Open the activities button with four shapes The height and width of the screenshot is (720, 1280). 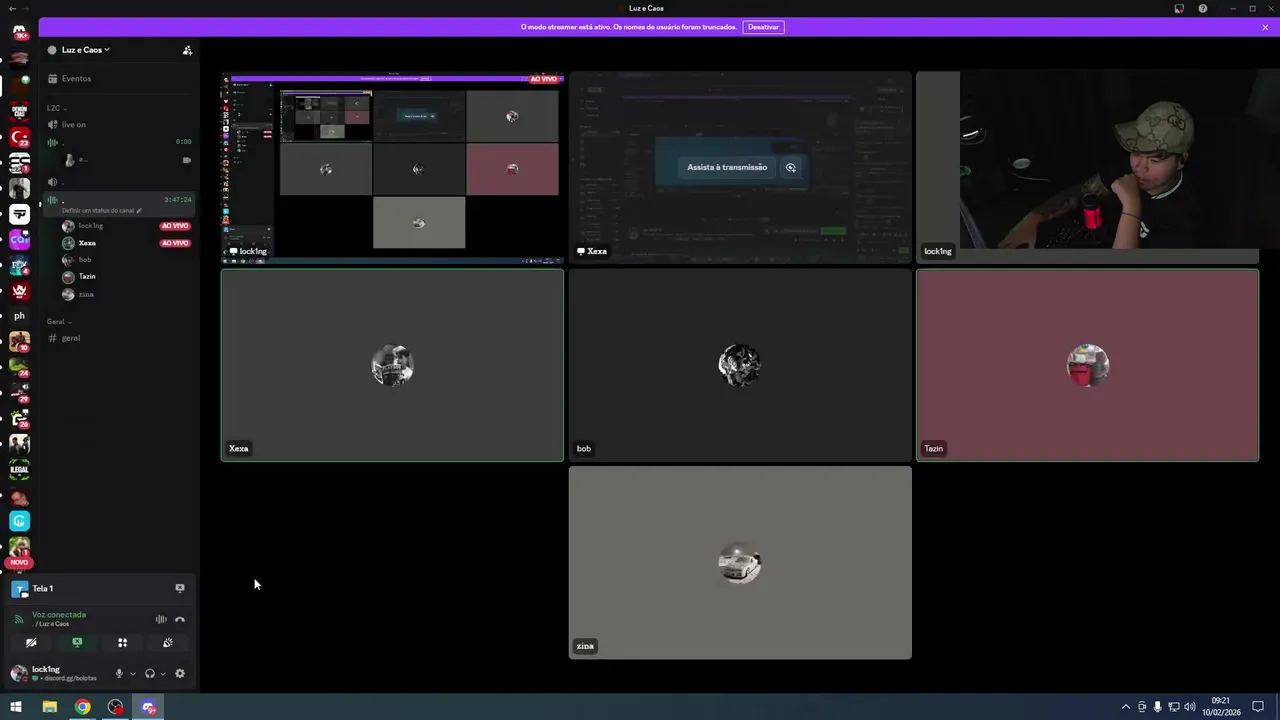[122, 643]
